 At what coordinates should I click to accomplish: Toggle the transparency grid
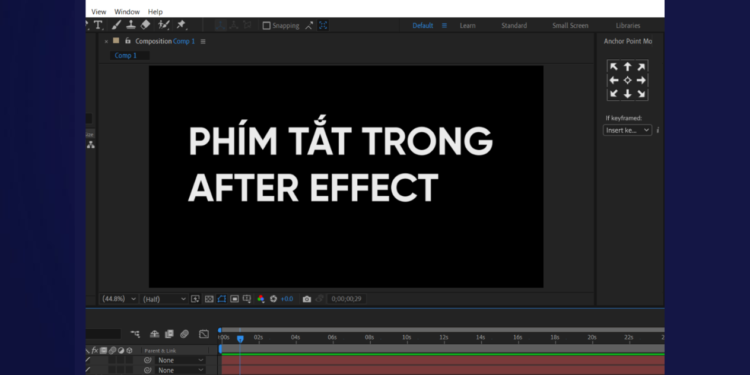coord(209,299)
